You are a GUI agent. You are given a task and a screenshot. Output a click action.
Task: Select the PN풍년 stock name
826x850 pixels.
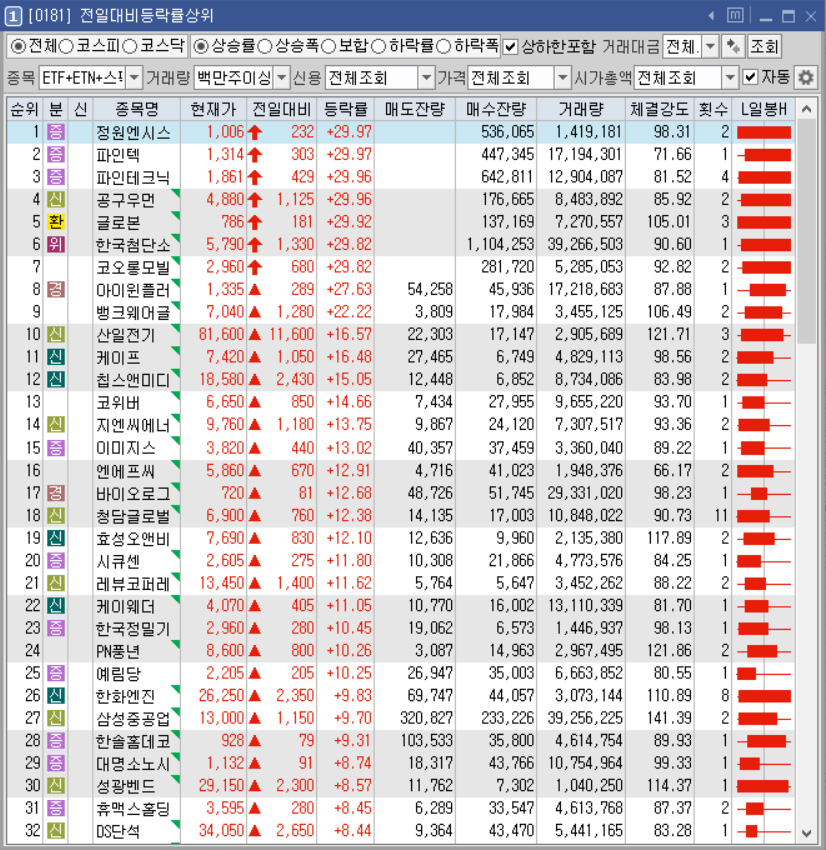click(118, 651)
